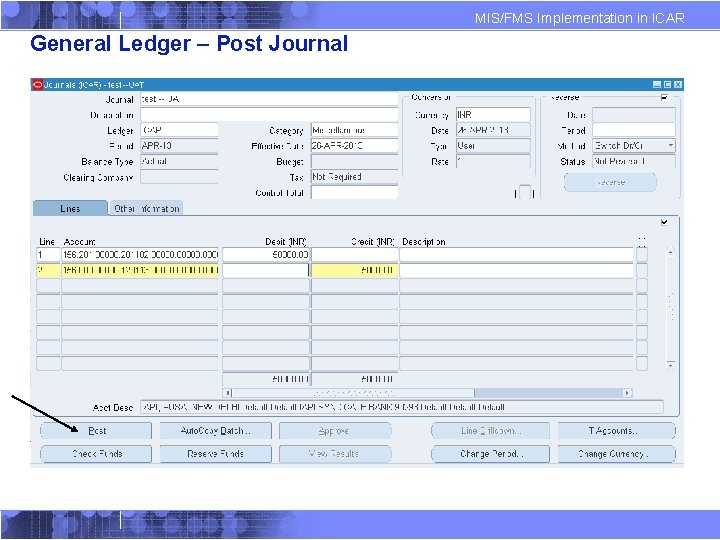Click horizontal scrollbar right arrow

pos(627,393)
